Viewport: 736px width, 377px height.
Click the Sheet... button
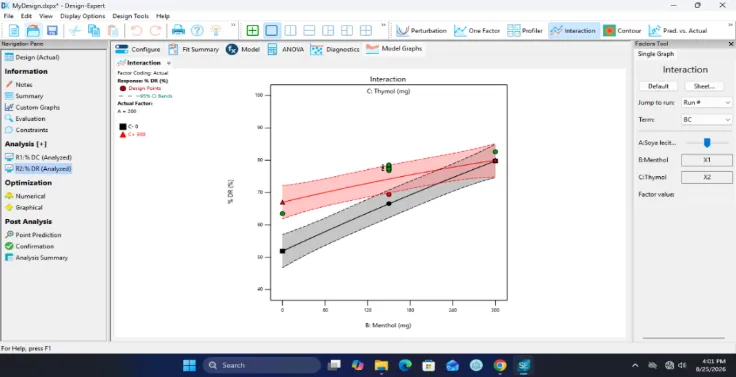704,86
